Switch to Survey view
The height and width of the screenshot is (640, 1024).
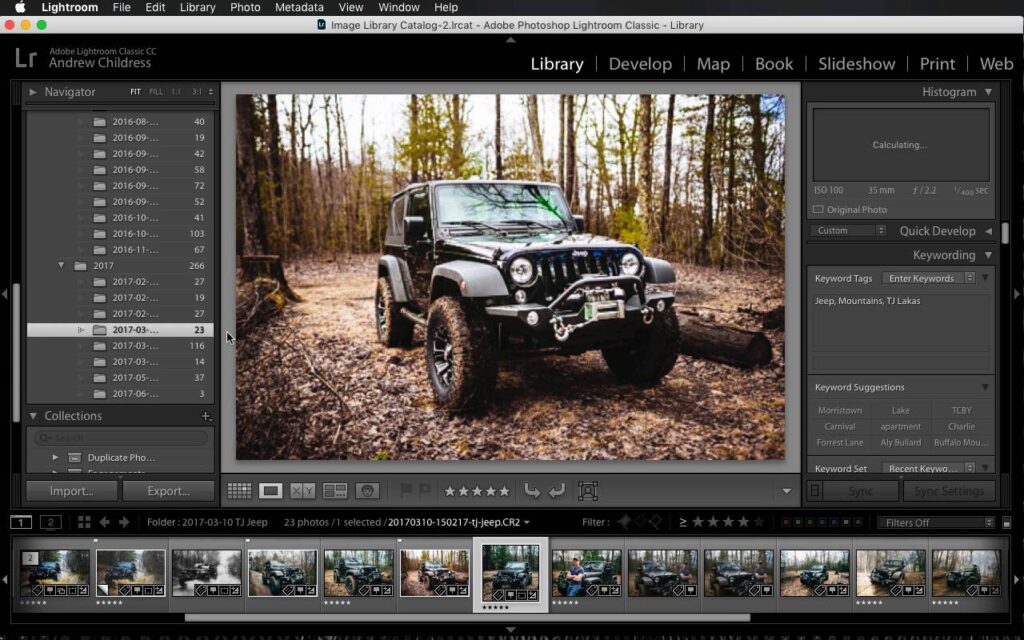click(335, 490)
